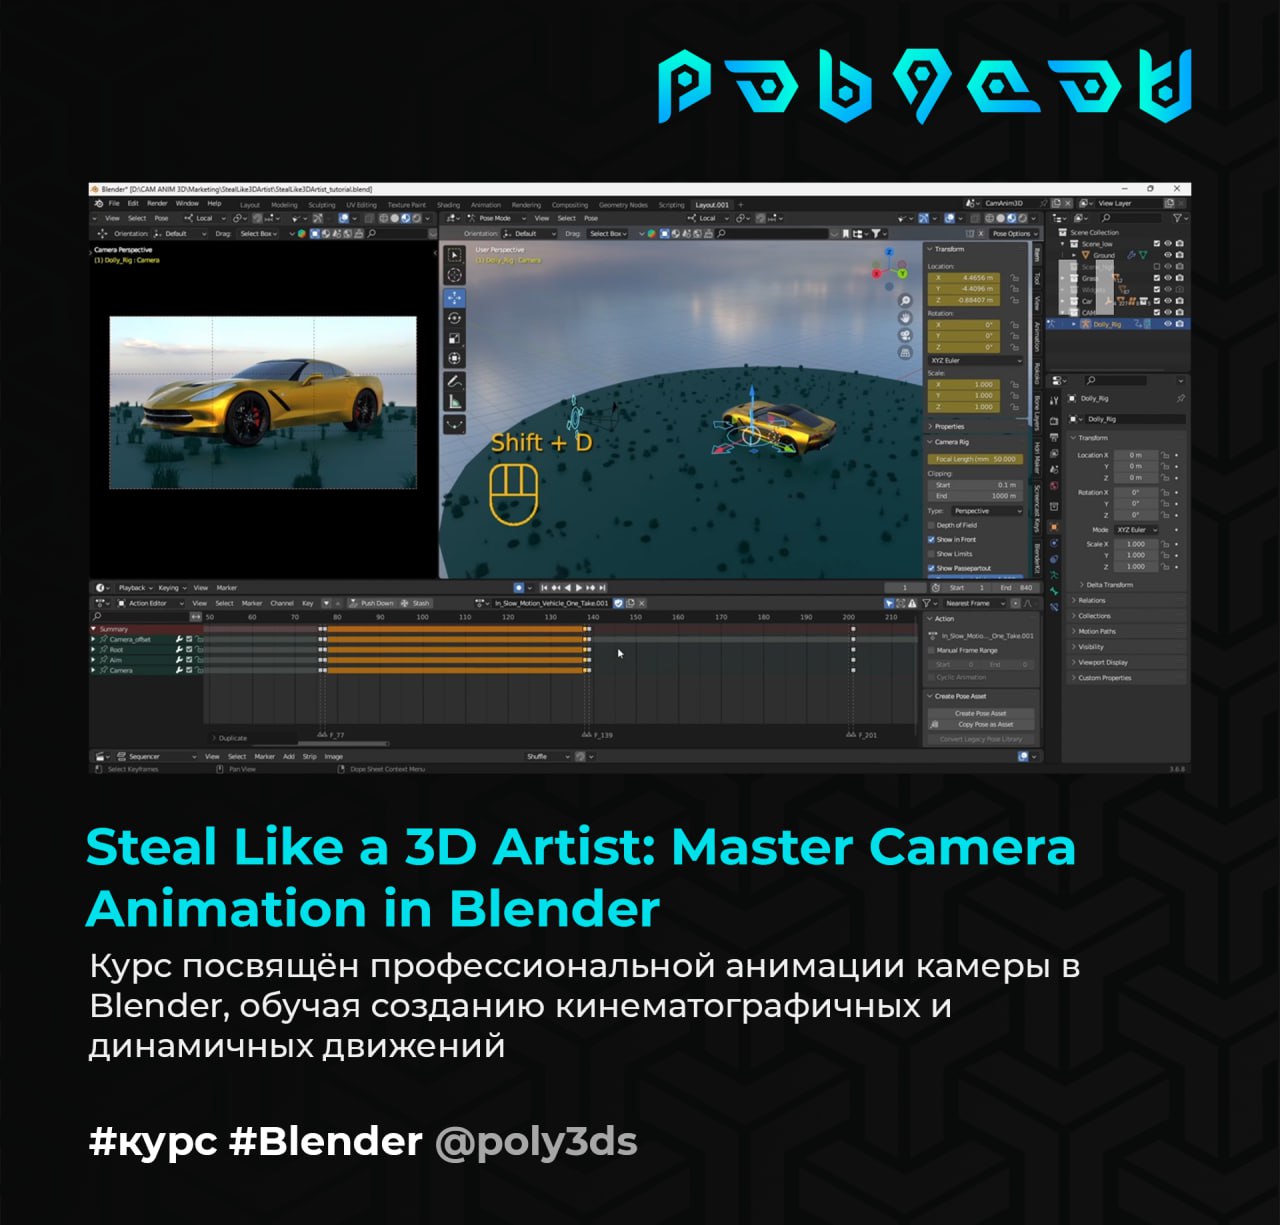Image resolution: width=1280 pixels, height=1225 pixels.
Task: Toggle Show in Front checkbox
Action: tap(931, 540)
